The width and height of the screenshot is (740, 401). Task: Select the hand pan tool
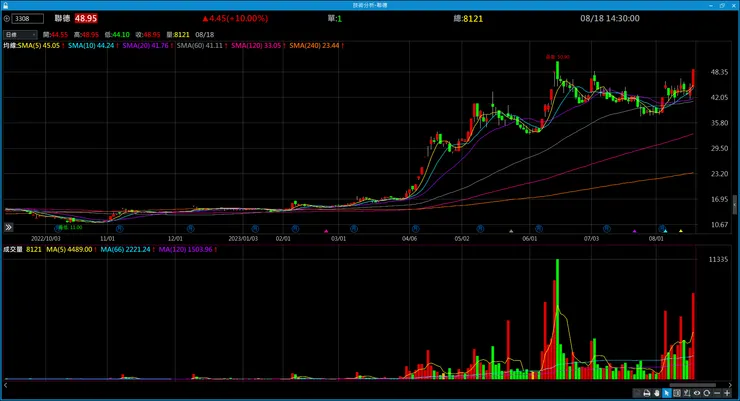tap(656, 393)
